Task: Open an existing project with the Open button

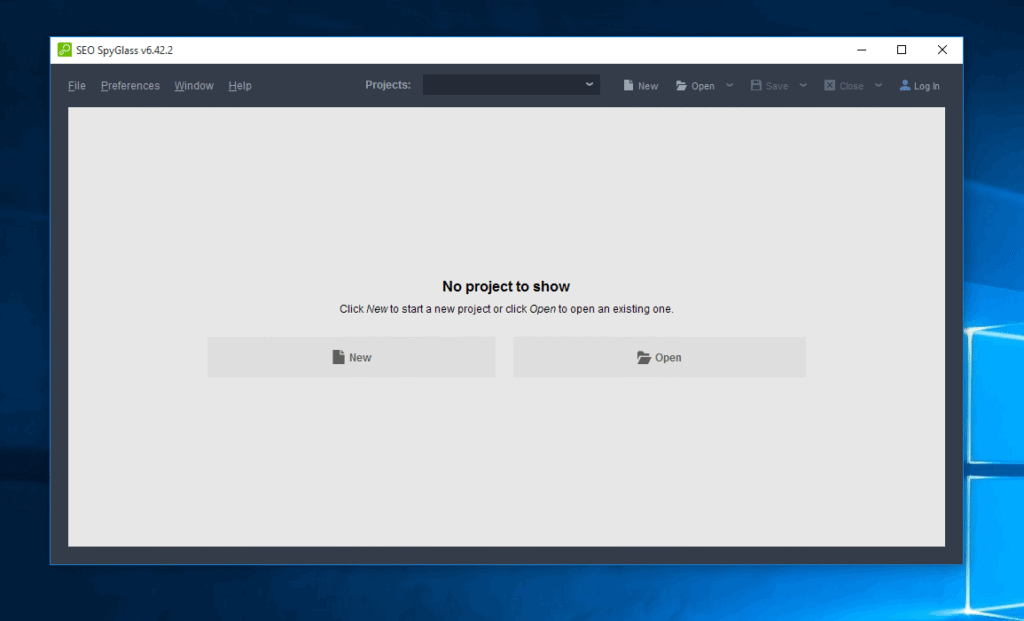Action: (659, 356)
